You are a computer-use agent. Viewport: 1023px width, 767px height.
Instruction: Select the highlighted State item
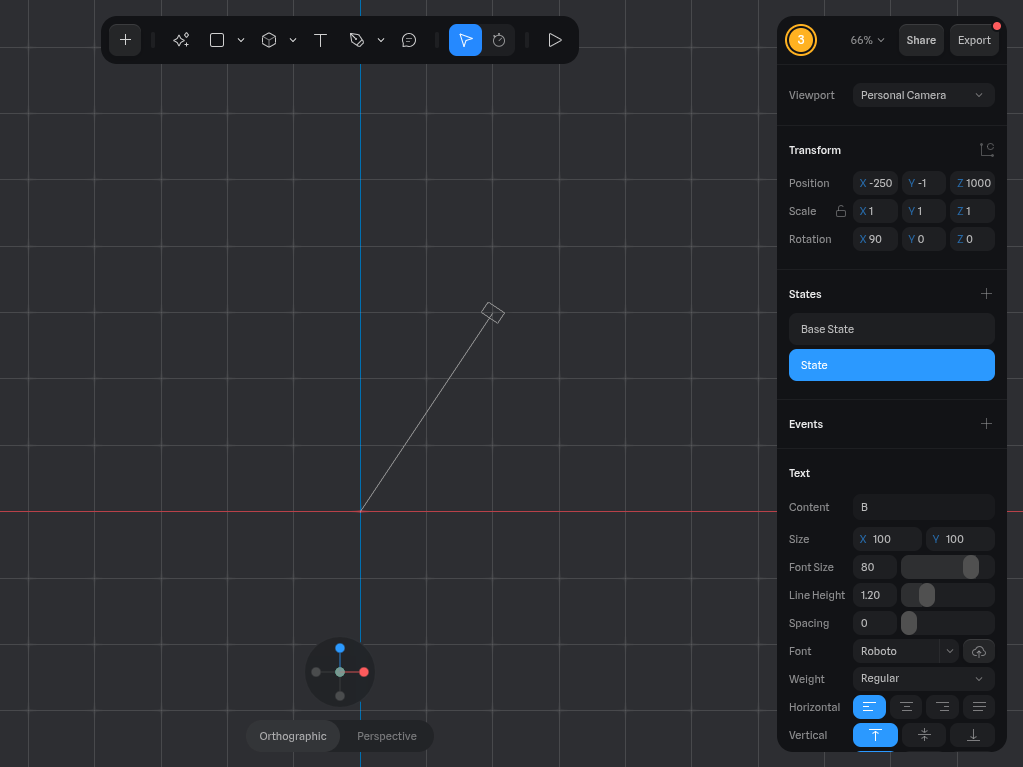click(892, 365)
